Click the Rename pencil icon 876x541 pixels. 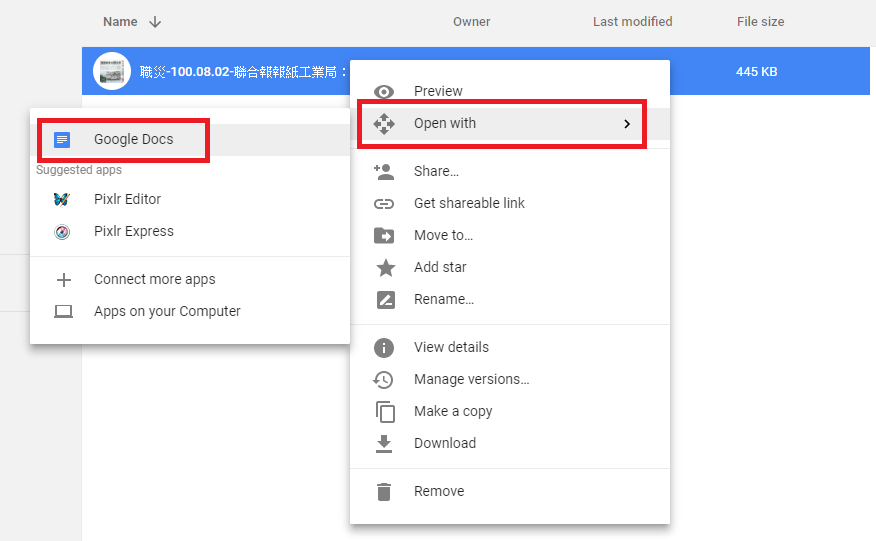385,300
